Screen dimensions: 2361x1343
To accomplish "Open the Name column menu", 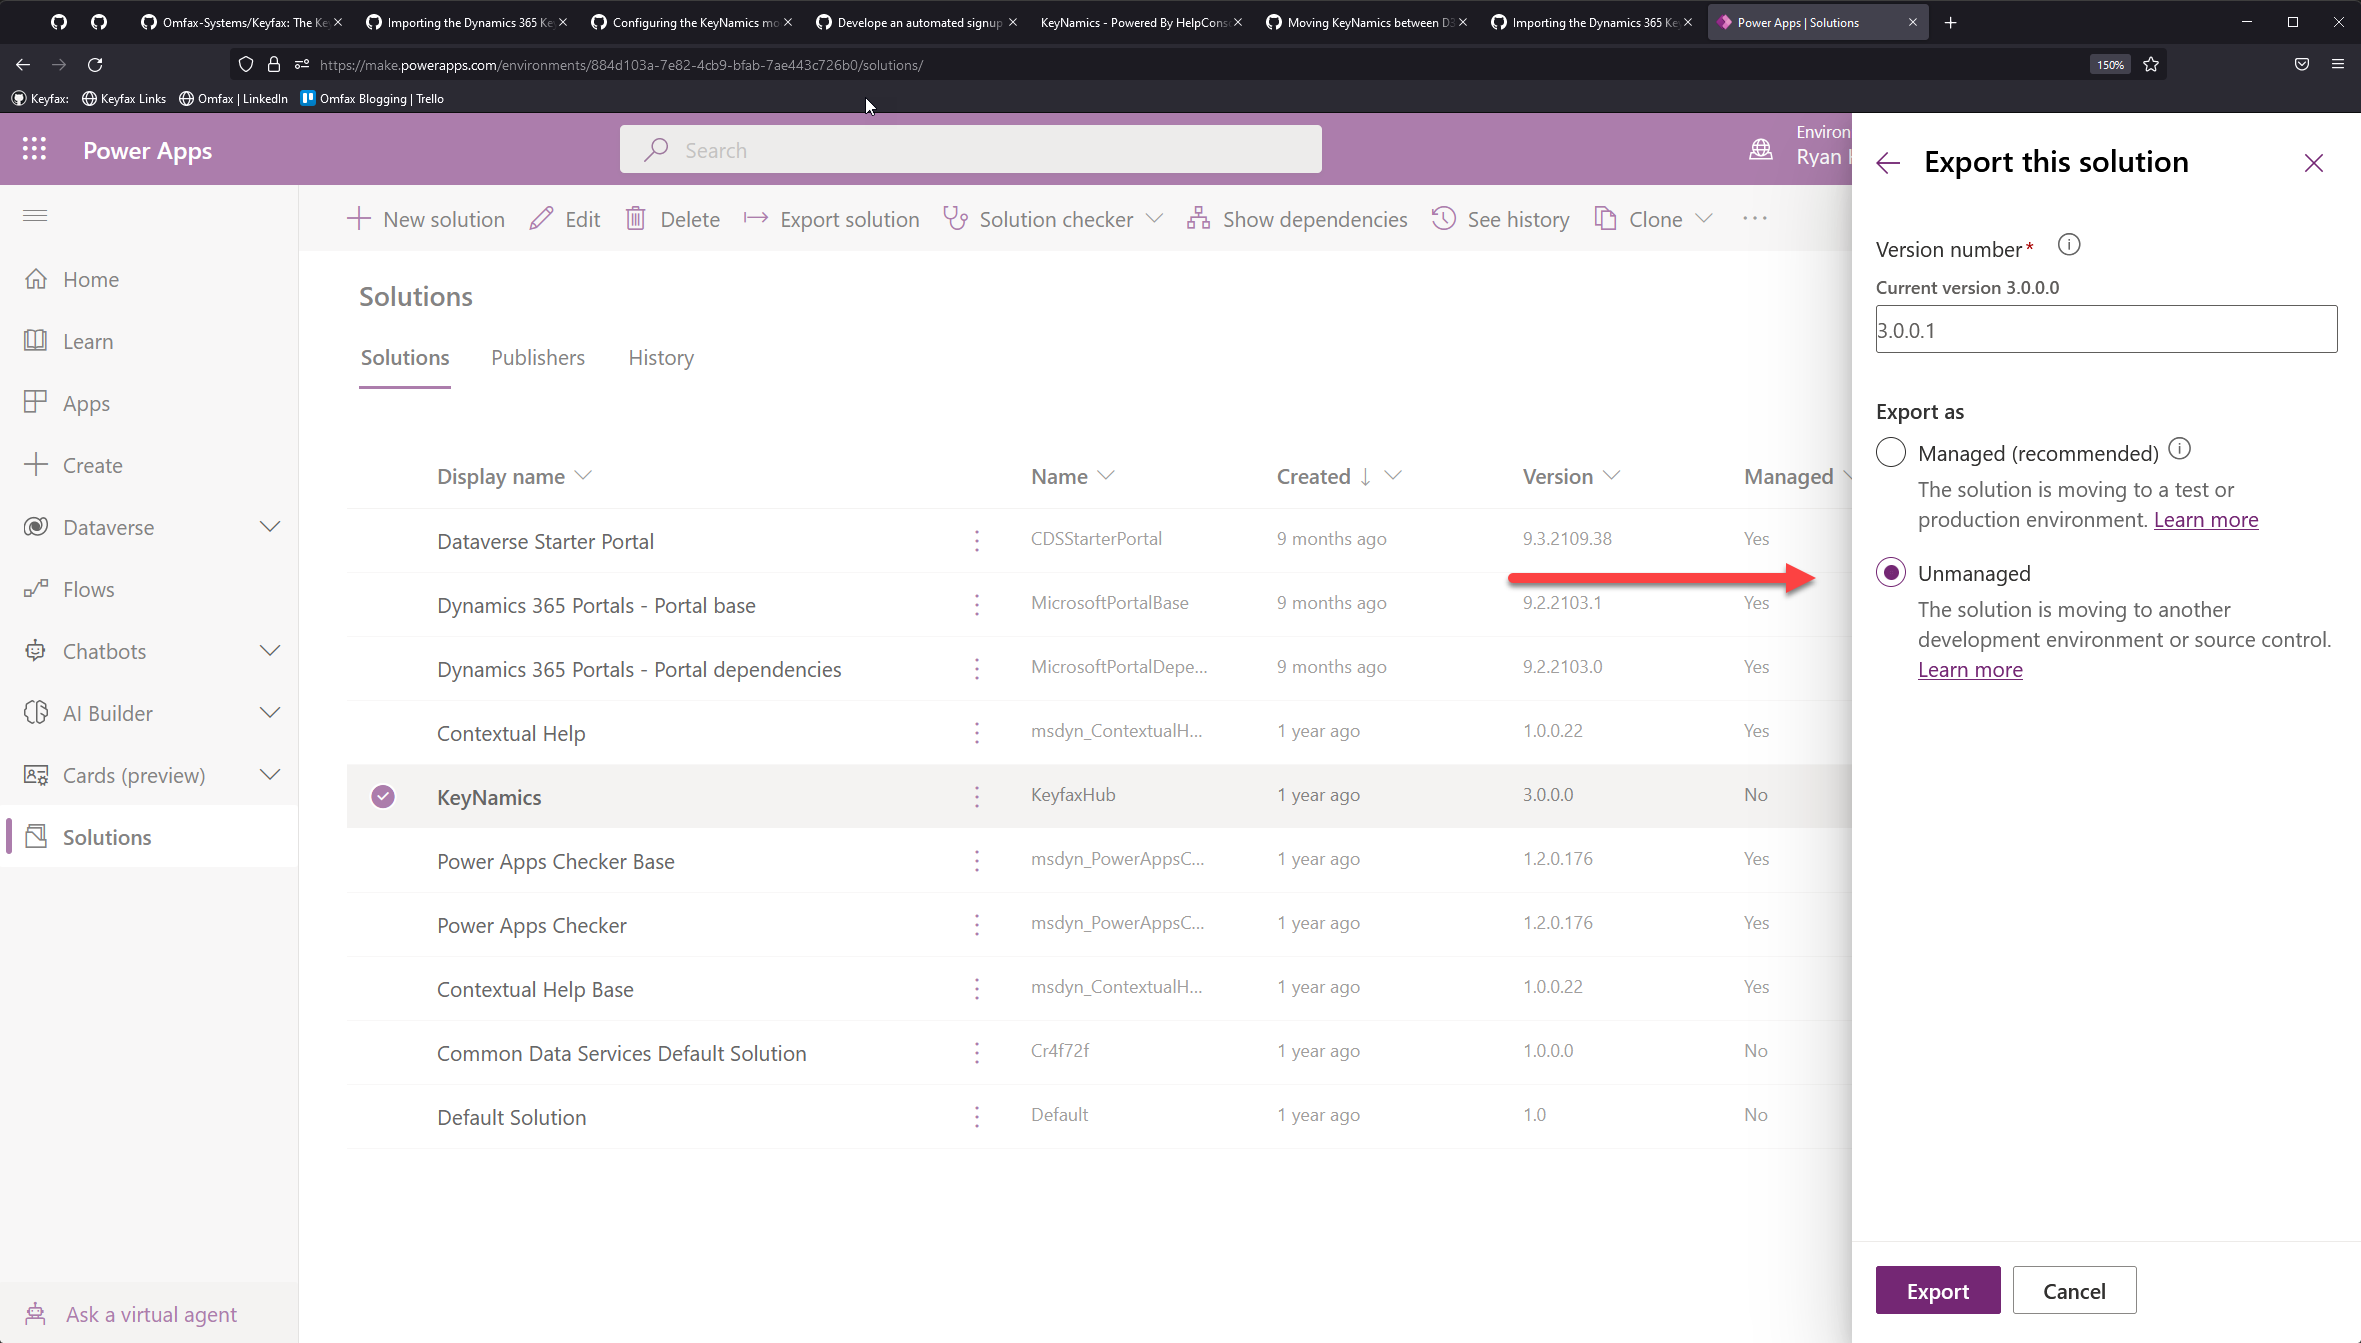I will coord(1105,476).
